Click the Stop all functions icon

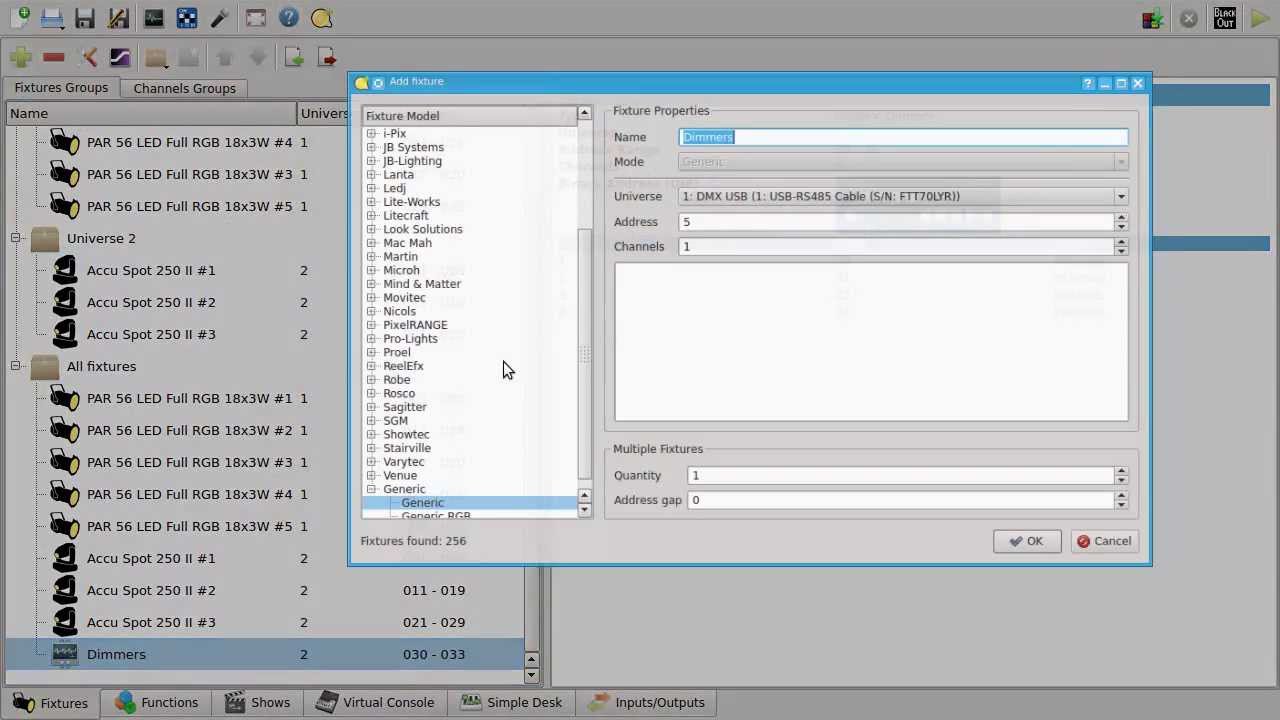coord(1188,18)
